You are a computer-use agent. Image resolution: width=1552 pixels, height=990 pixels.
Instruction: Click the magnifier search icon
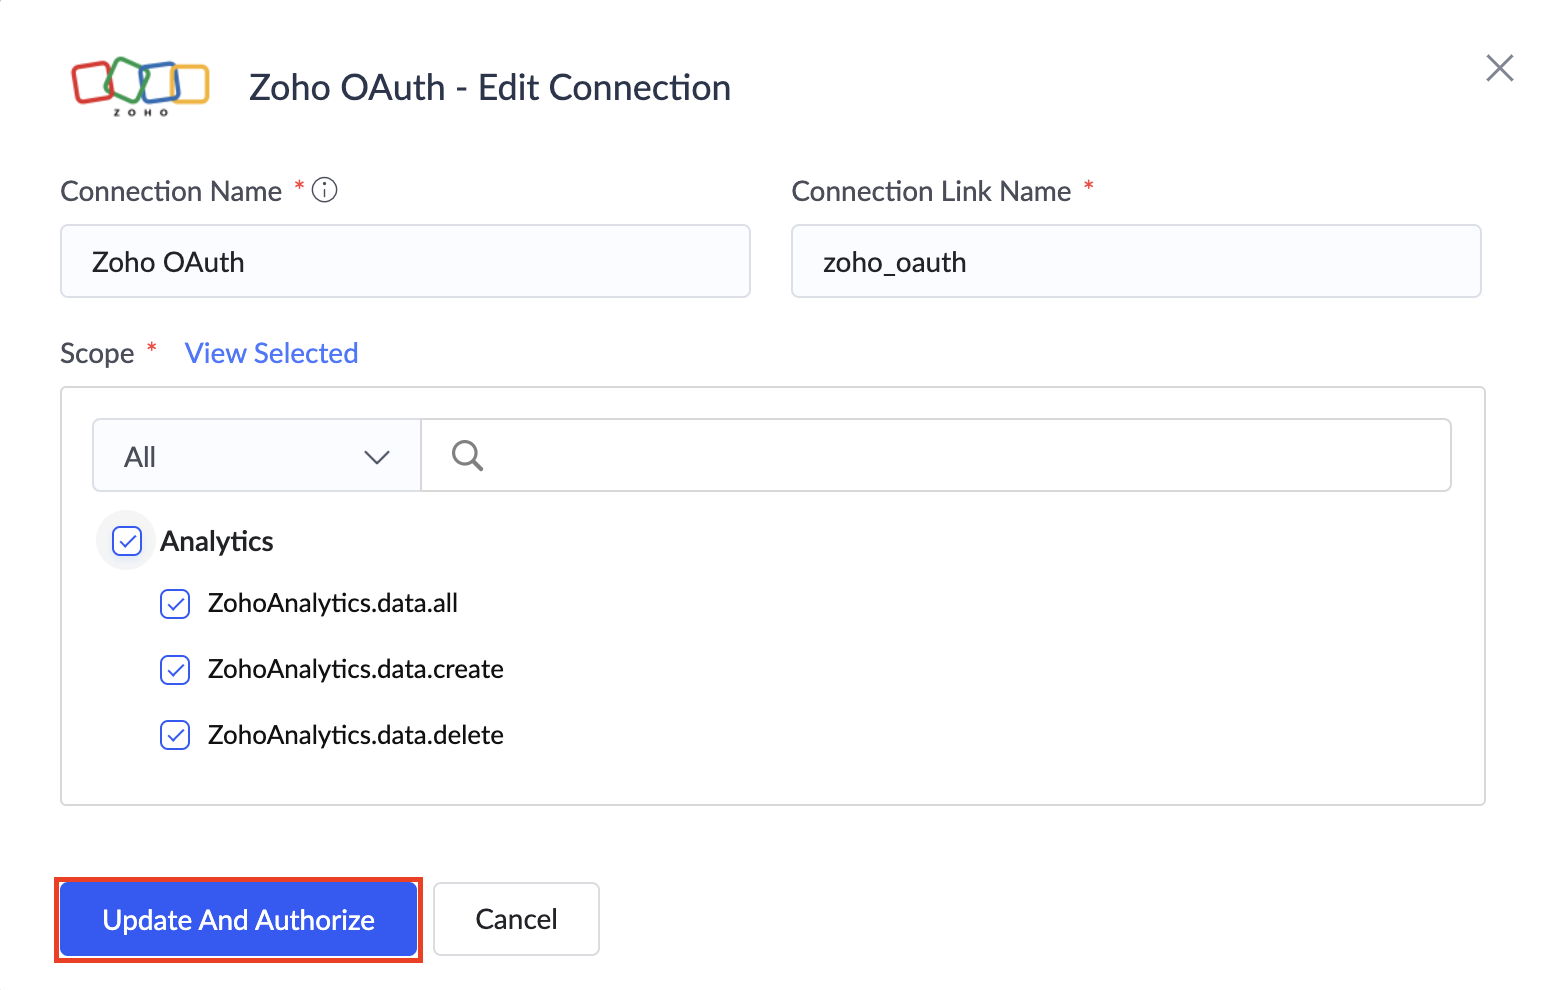(467, 456)
